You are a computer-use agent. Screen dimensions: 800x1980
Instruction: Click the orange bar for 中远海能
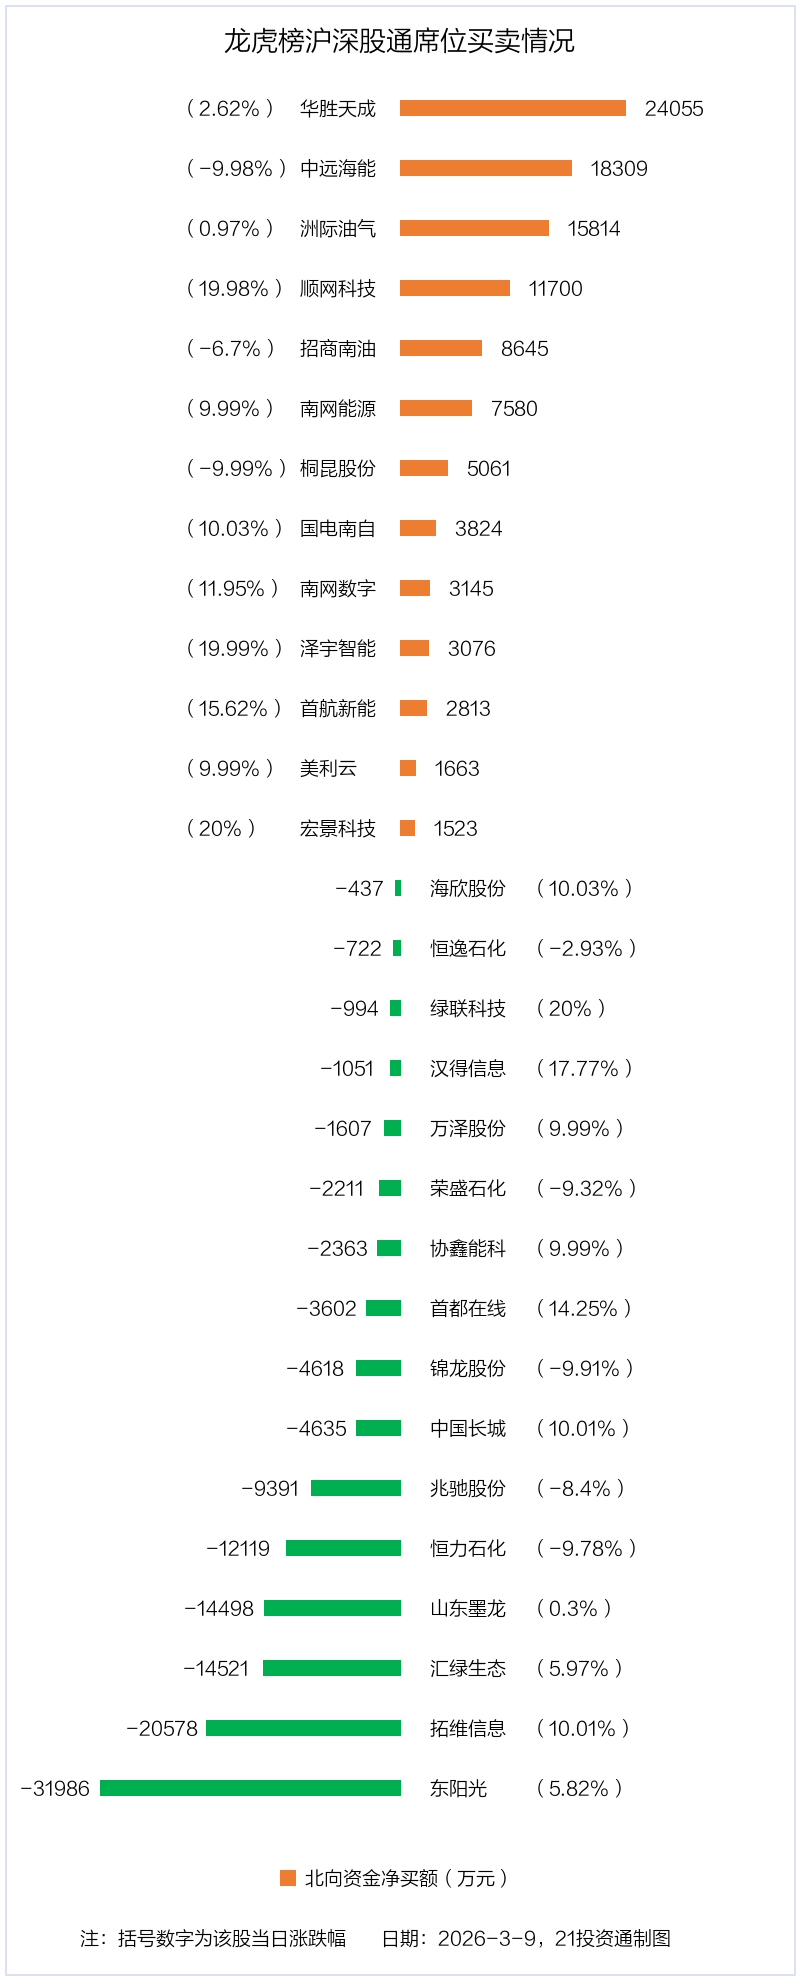486,168
